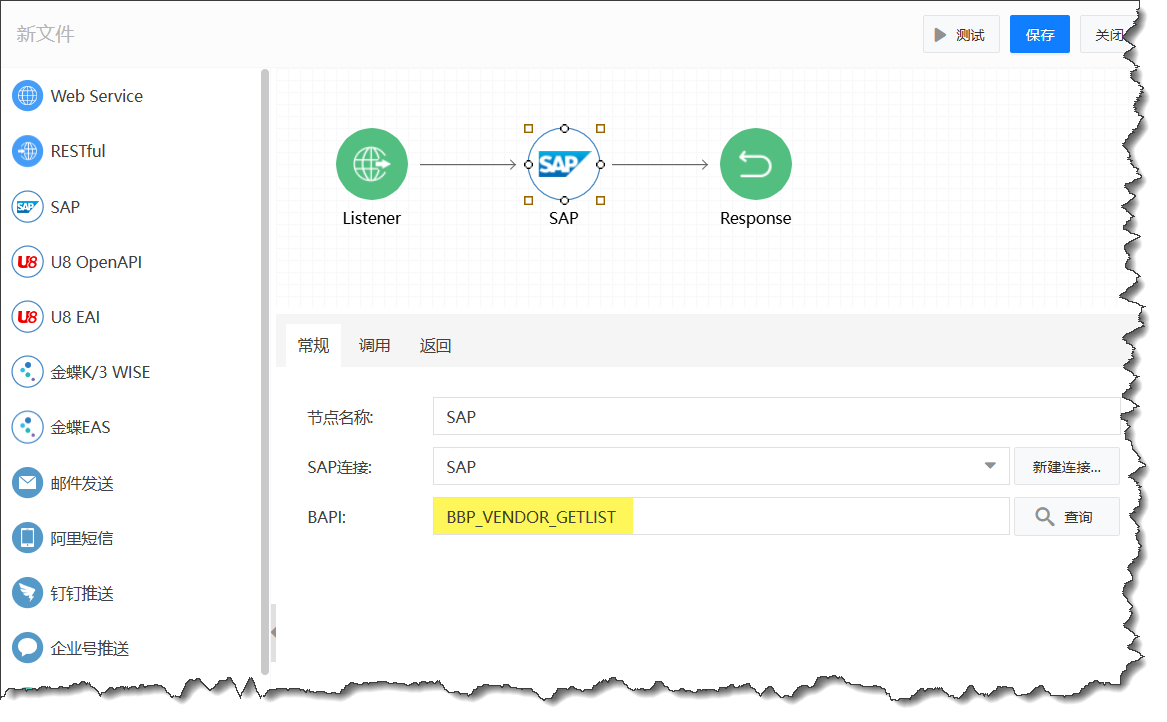Click the 保存 save button

1039,35
